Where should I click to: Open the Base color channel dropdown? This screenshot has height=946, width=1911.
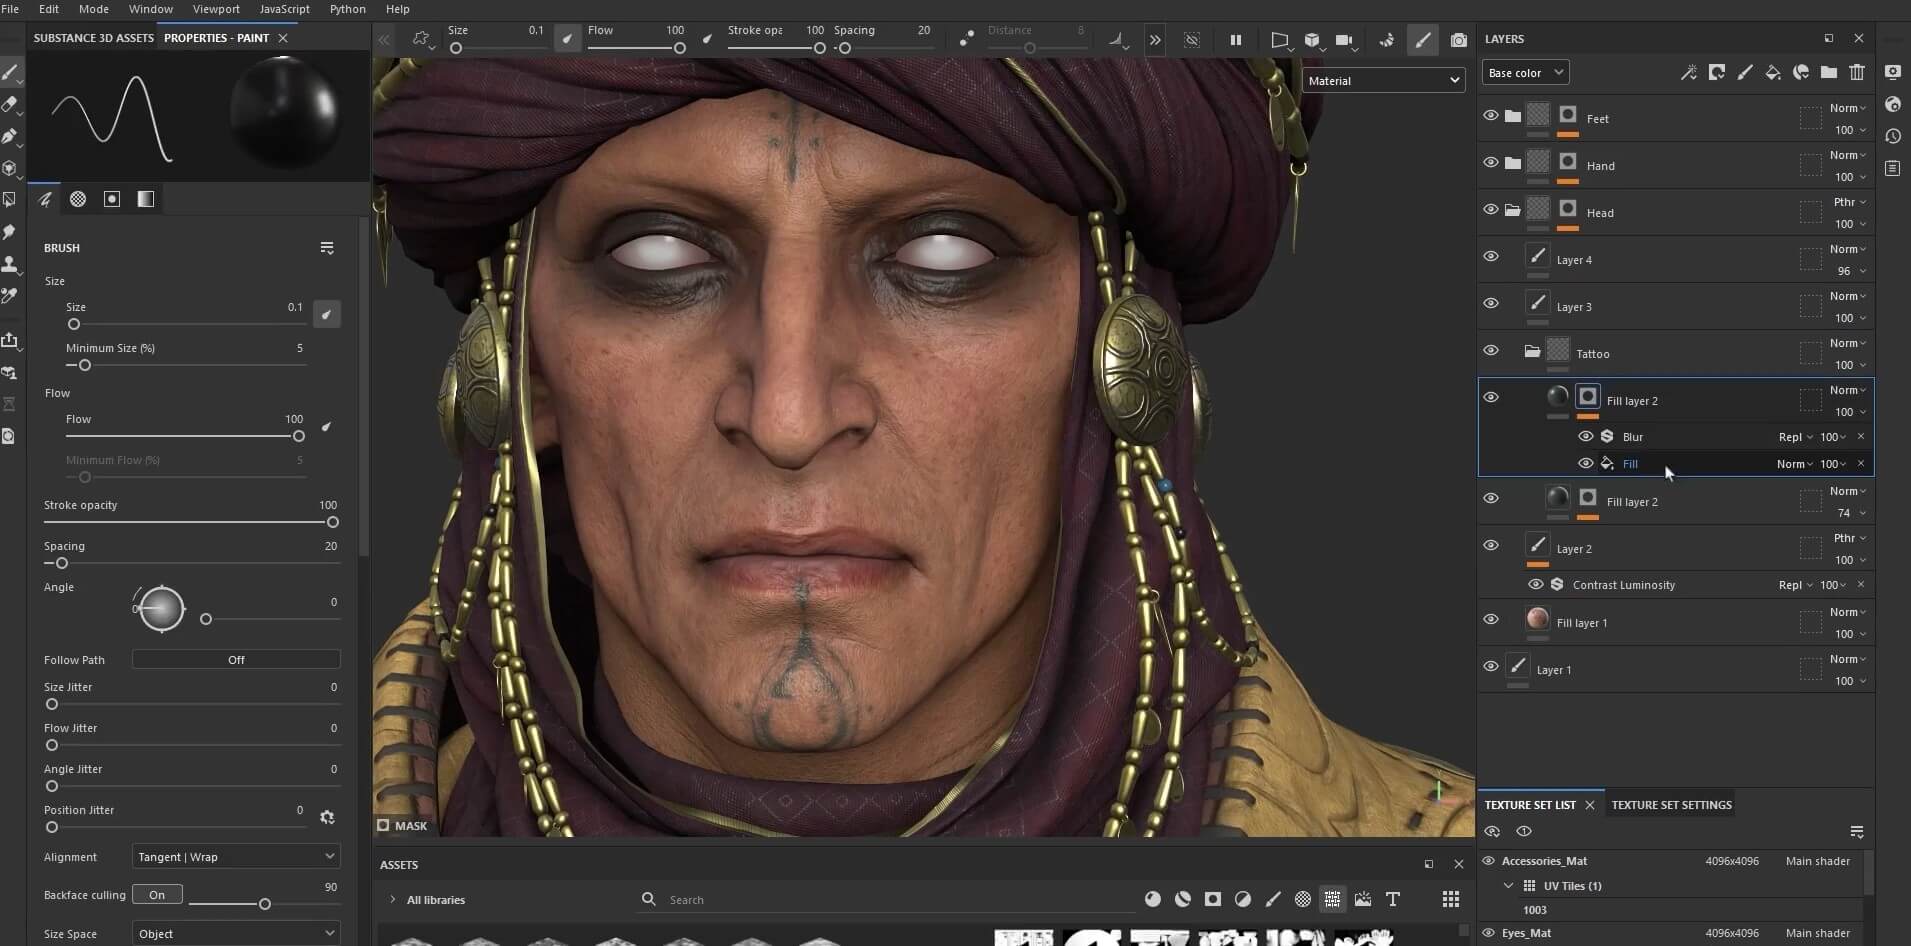(1524, 73)
